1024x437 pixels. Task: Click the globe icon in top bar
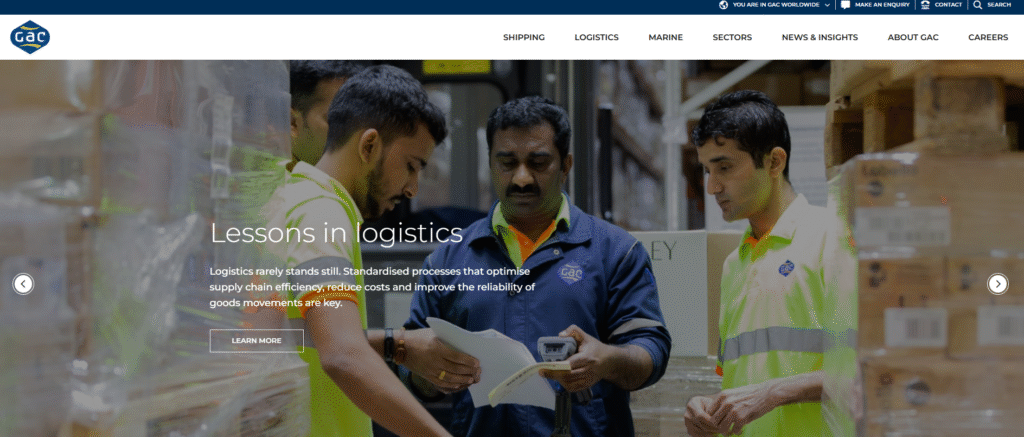(724, 5)
